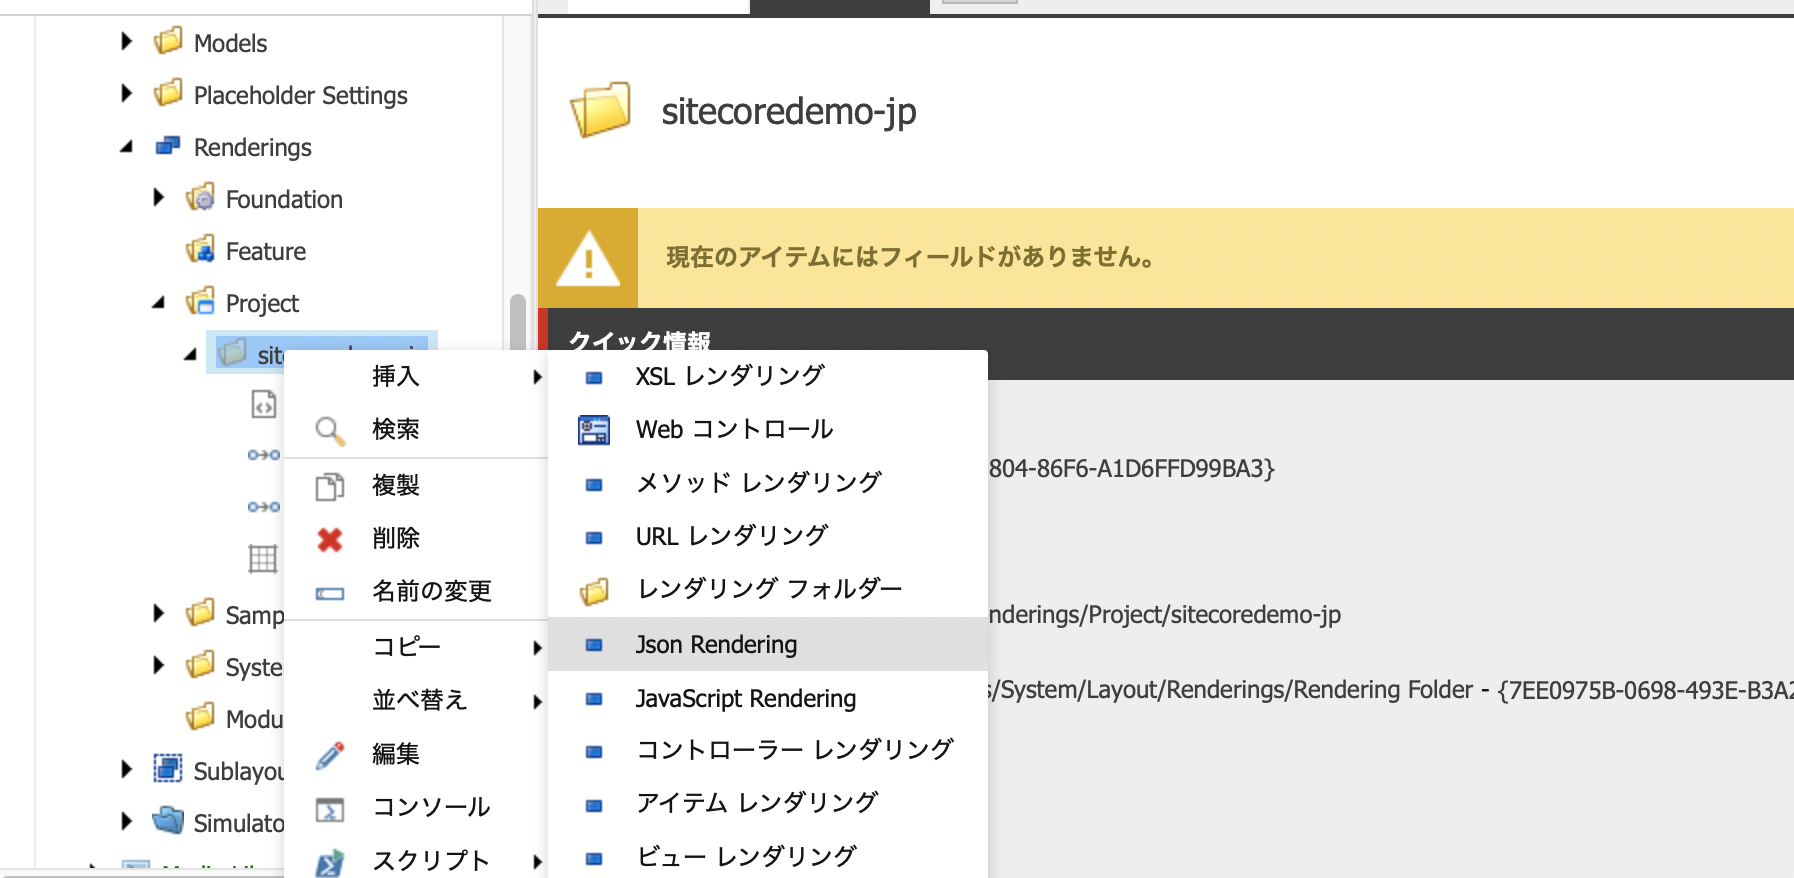Click the Rendering Folder template path text
This screenshot has width=1794, height=878.
tap(1390, 690)
